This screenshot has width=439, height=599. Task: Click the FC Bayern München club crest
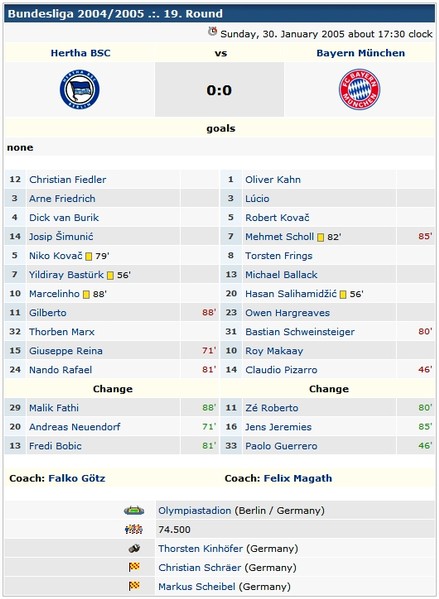tap(359, 89)
